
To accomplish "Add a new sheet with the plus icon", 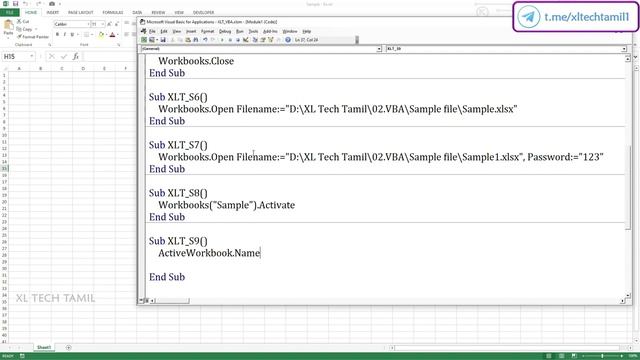I will (x=68, y=348).
